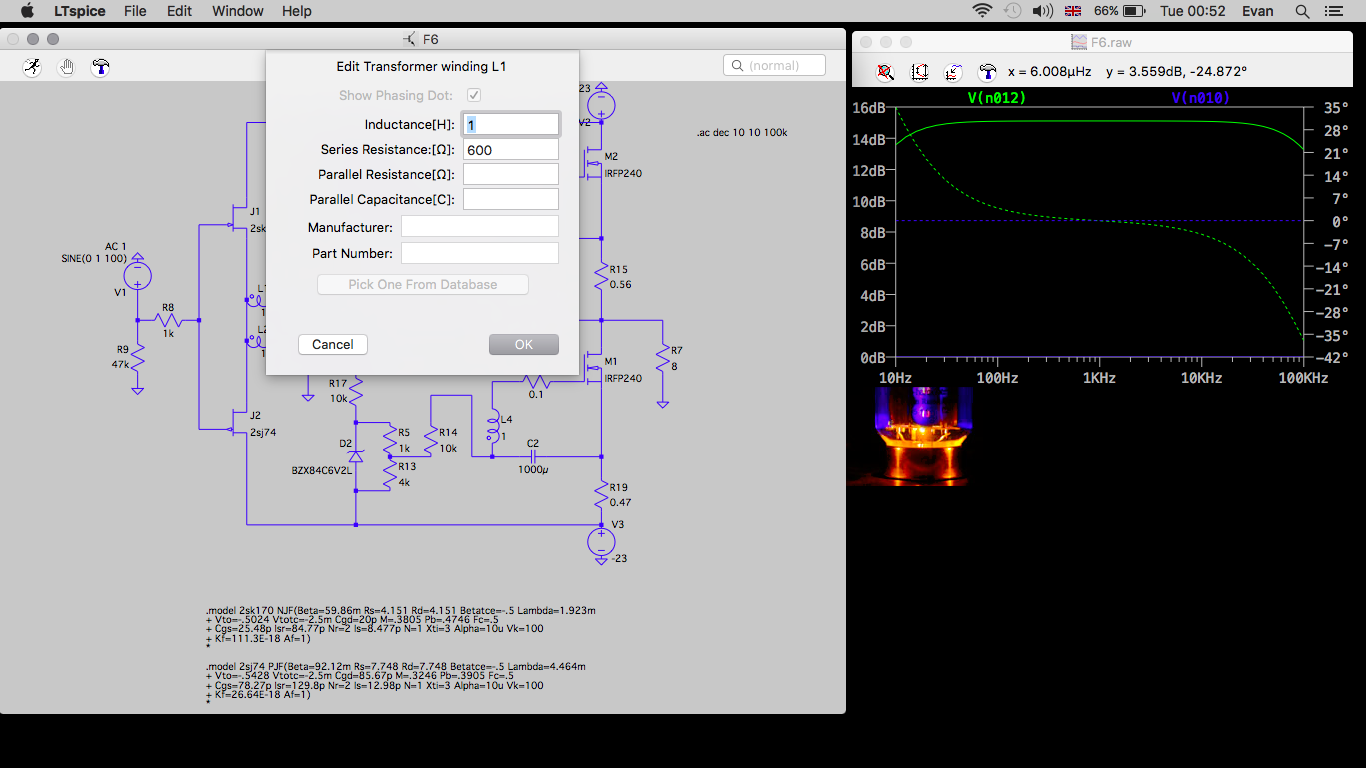Open the File menu

(135, 11)
